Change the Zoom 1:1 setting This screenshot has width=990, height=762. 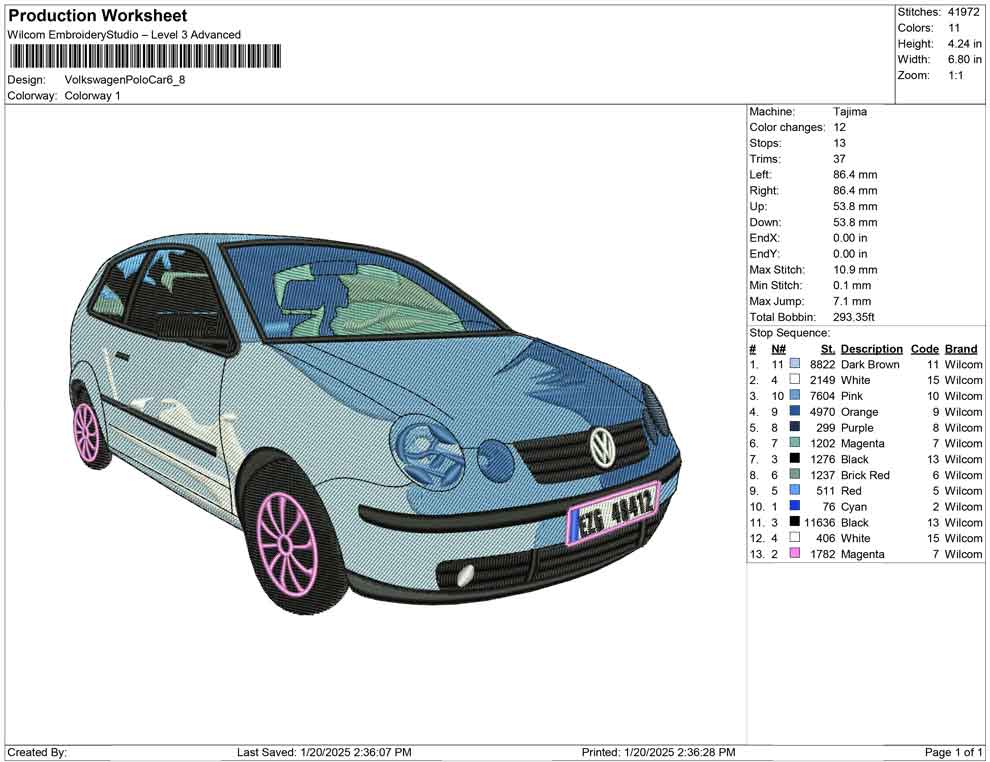click(958, 73)
